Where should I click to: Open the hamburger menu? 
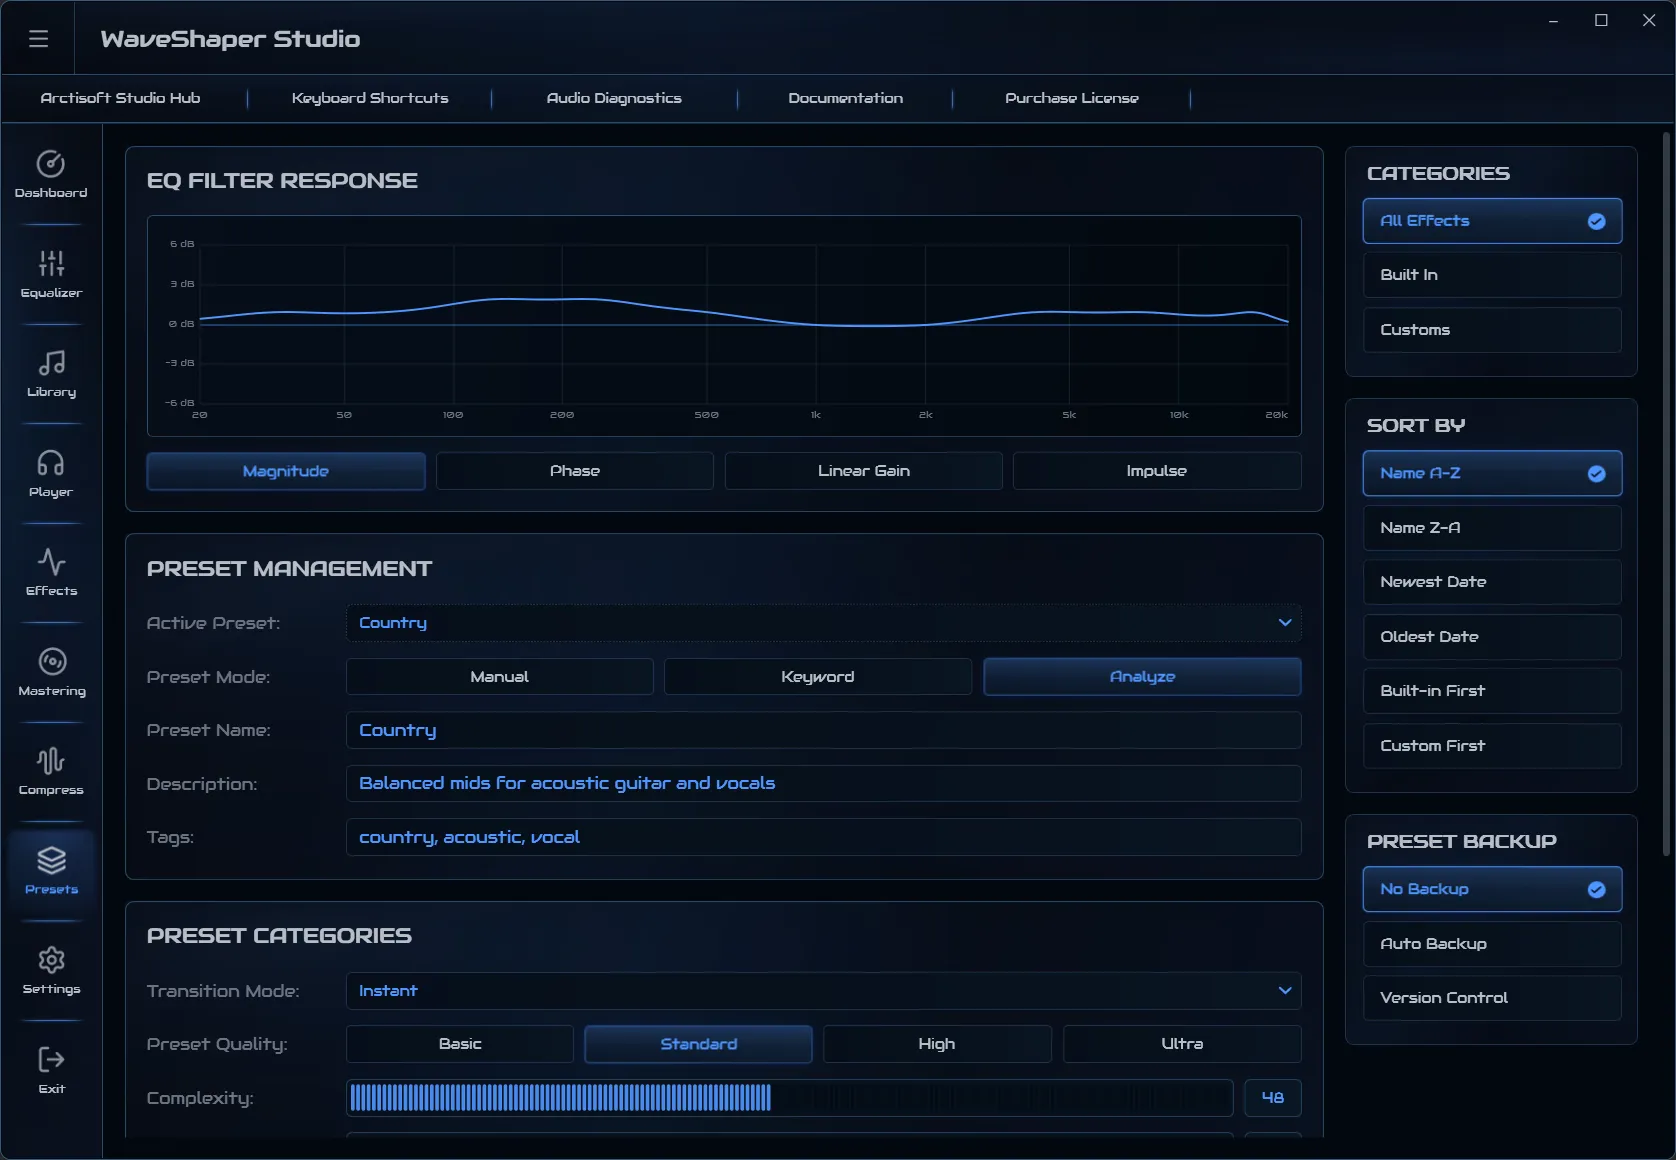38,39
